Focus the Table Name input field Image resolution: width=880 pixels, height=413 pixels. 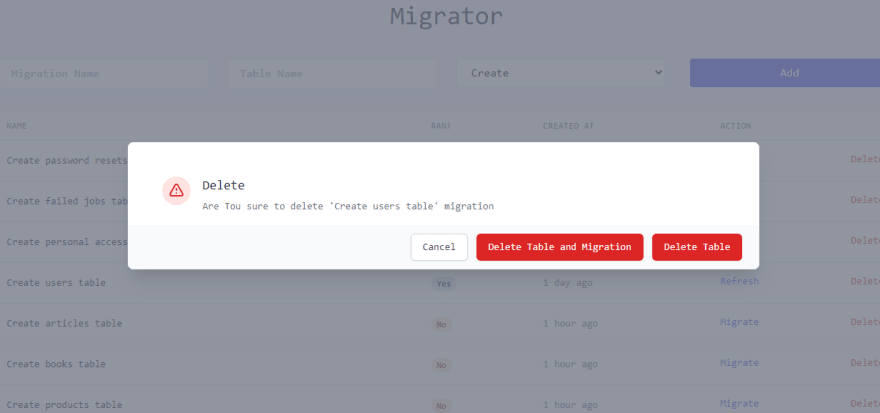click(x=332, y=74)
